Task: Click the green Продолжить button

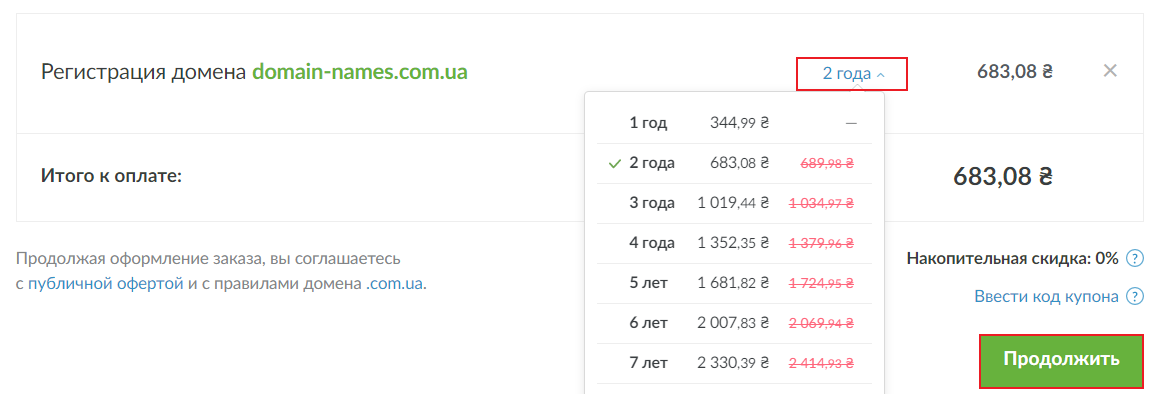Action: click(x=1061, y=360)
